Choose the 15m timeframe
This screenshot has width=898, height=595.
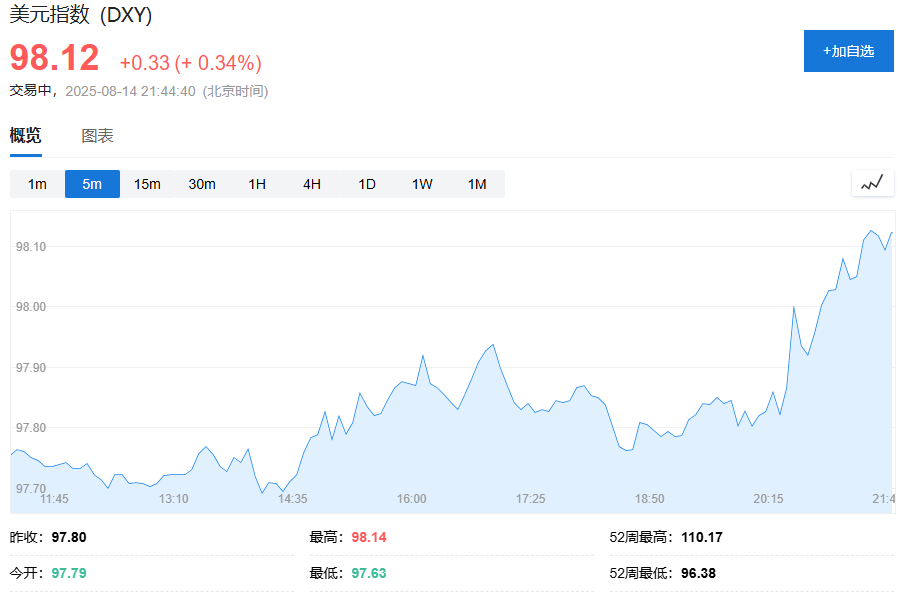147,184
